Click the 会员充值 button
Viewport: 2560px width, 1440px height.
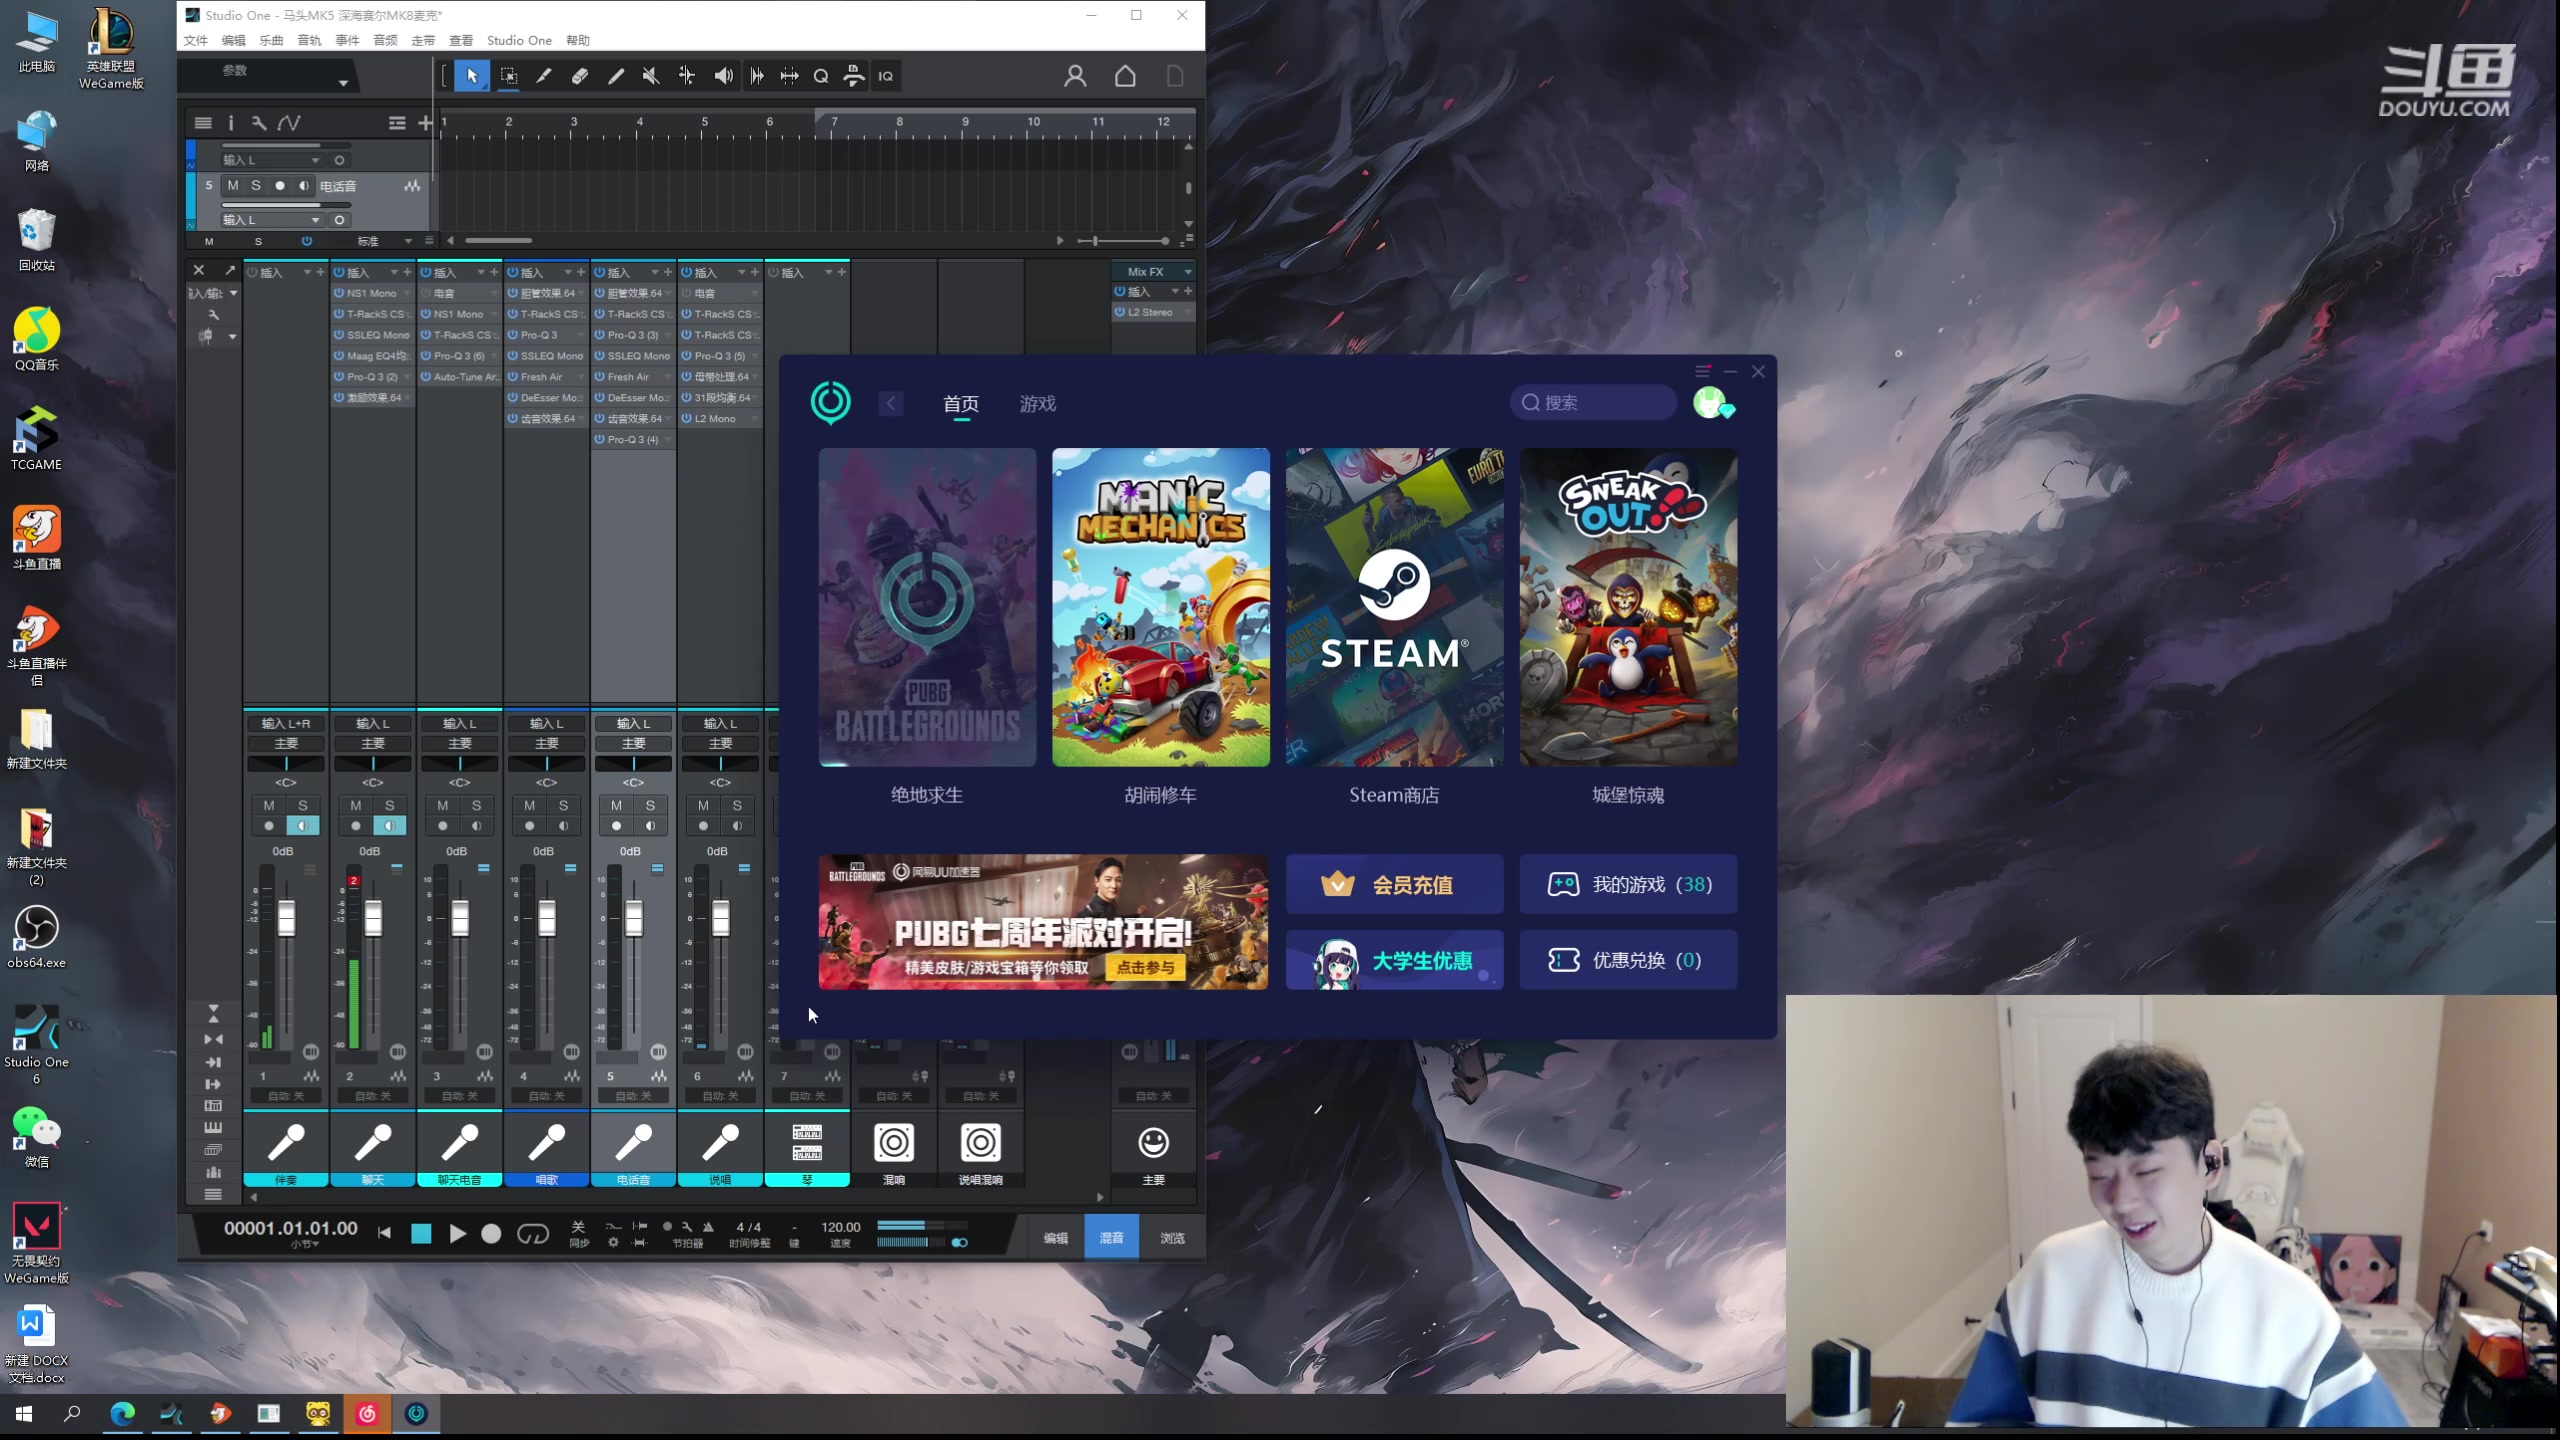1394,884
